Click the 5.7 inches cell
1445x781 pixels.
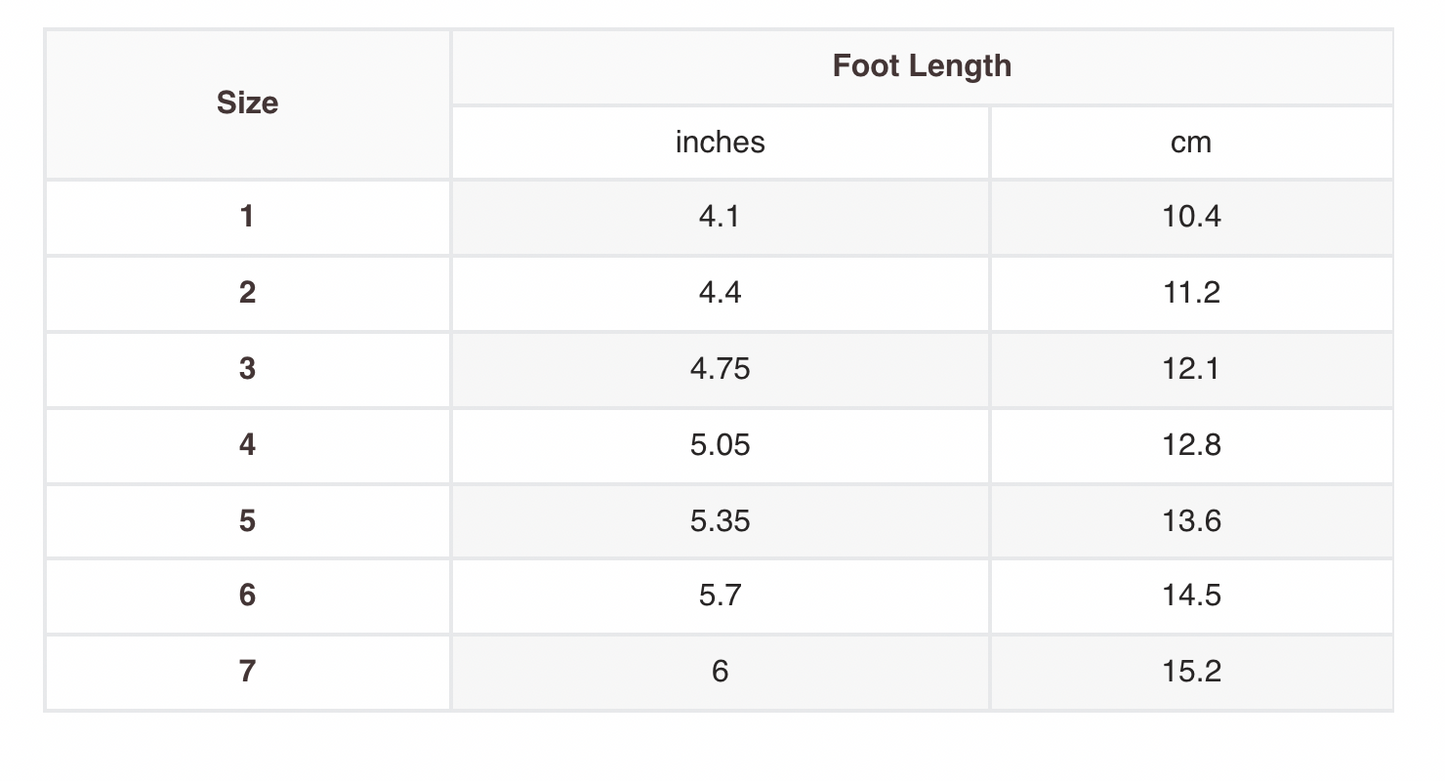tap(720, 595)
